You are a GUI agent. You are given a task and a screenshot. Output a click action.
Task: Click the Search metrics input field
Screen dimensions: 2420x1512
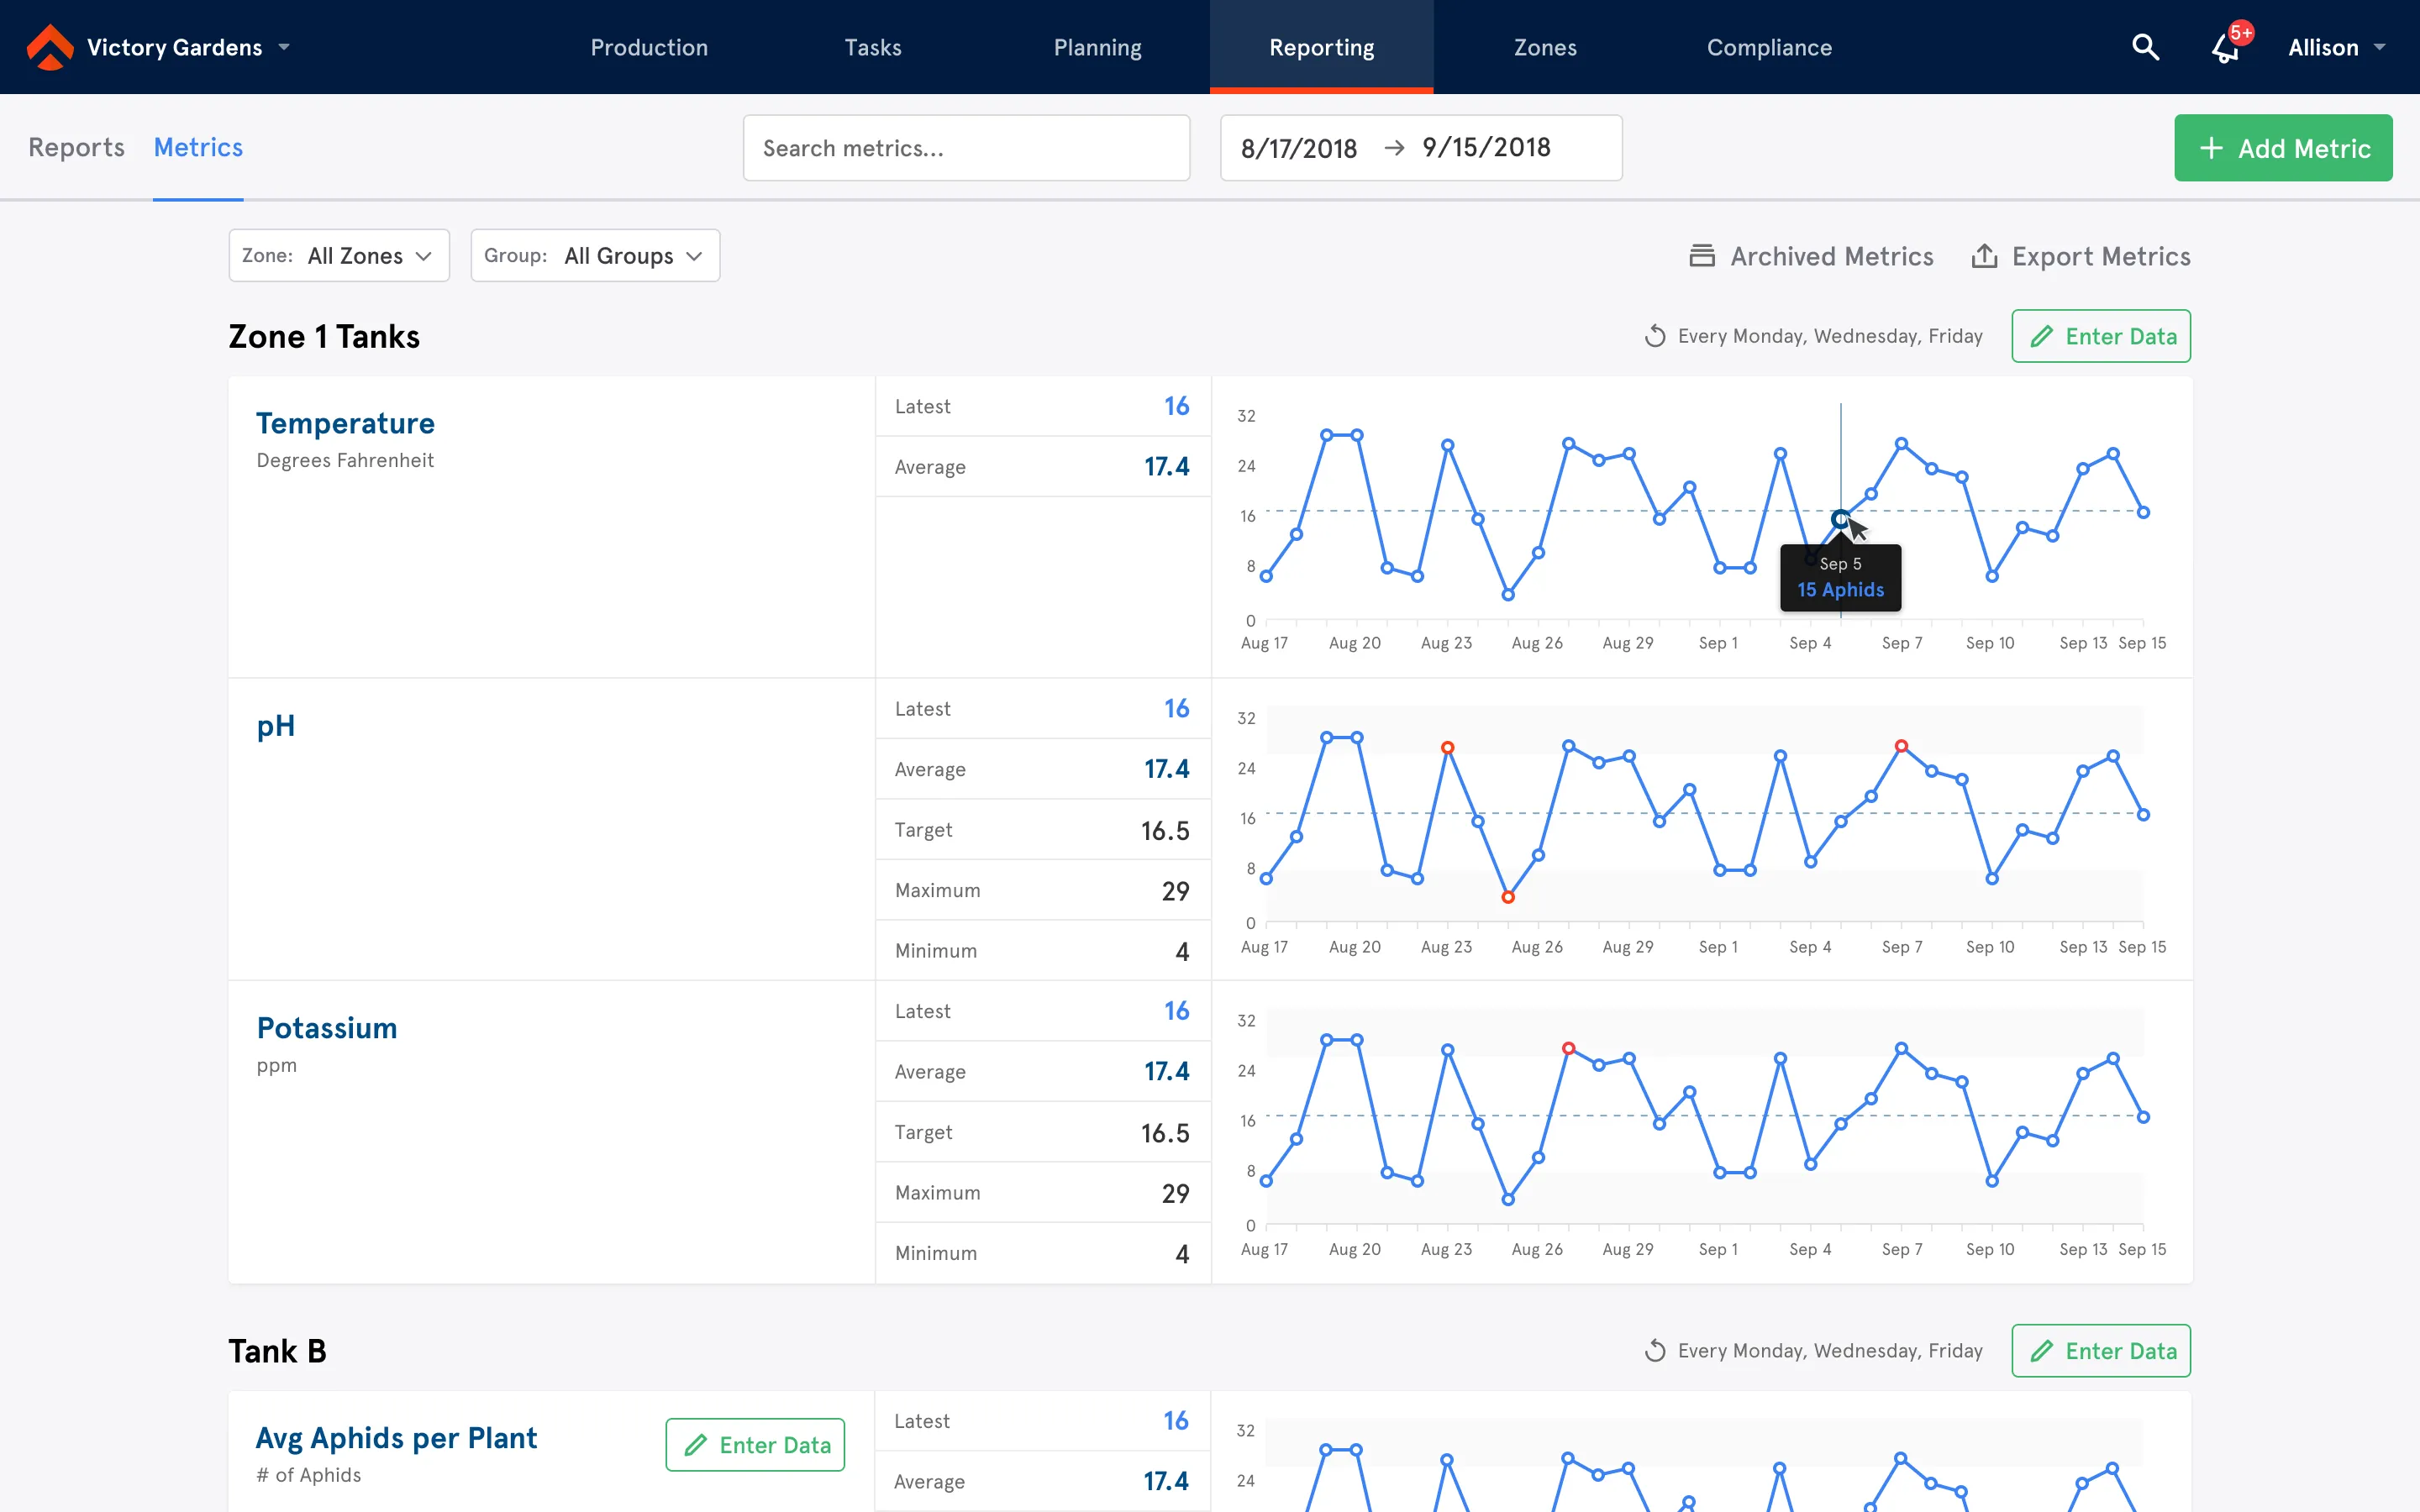point(965,147)
